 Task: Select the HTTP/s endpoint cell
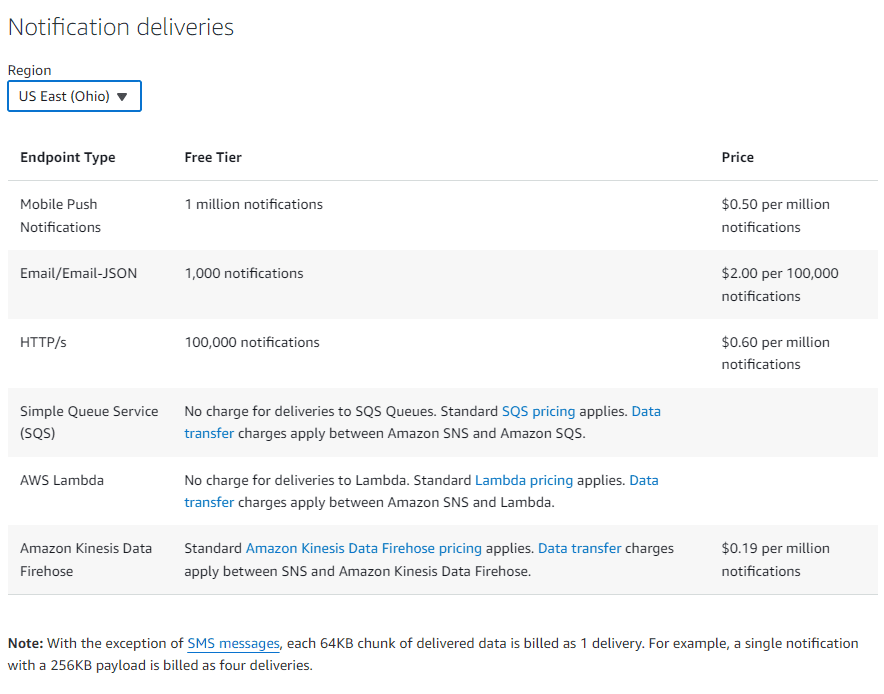tap(43, 342)
